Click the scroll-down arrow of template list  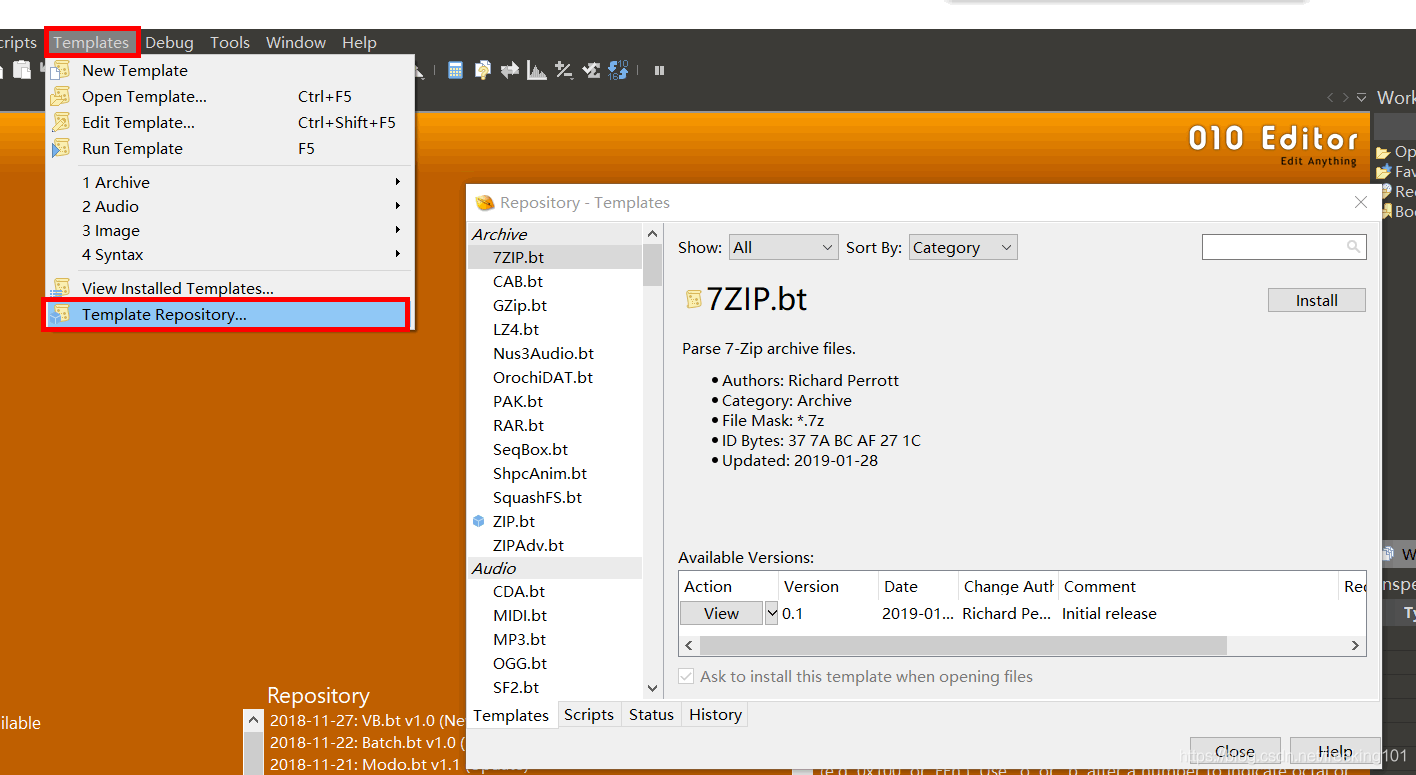click(x=652, y=688)
